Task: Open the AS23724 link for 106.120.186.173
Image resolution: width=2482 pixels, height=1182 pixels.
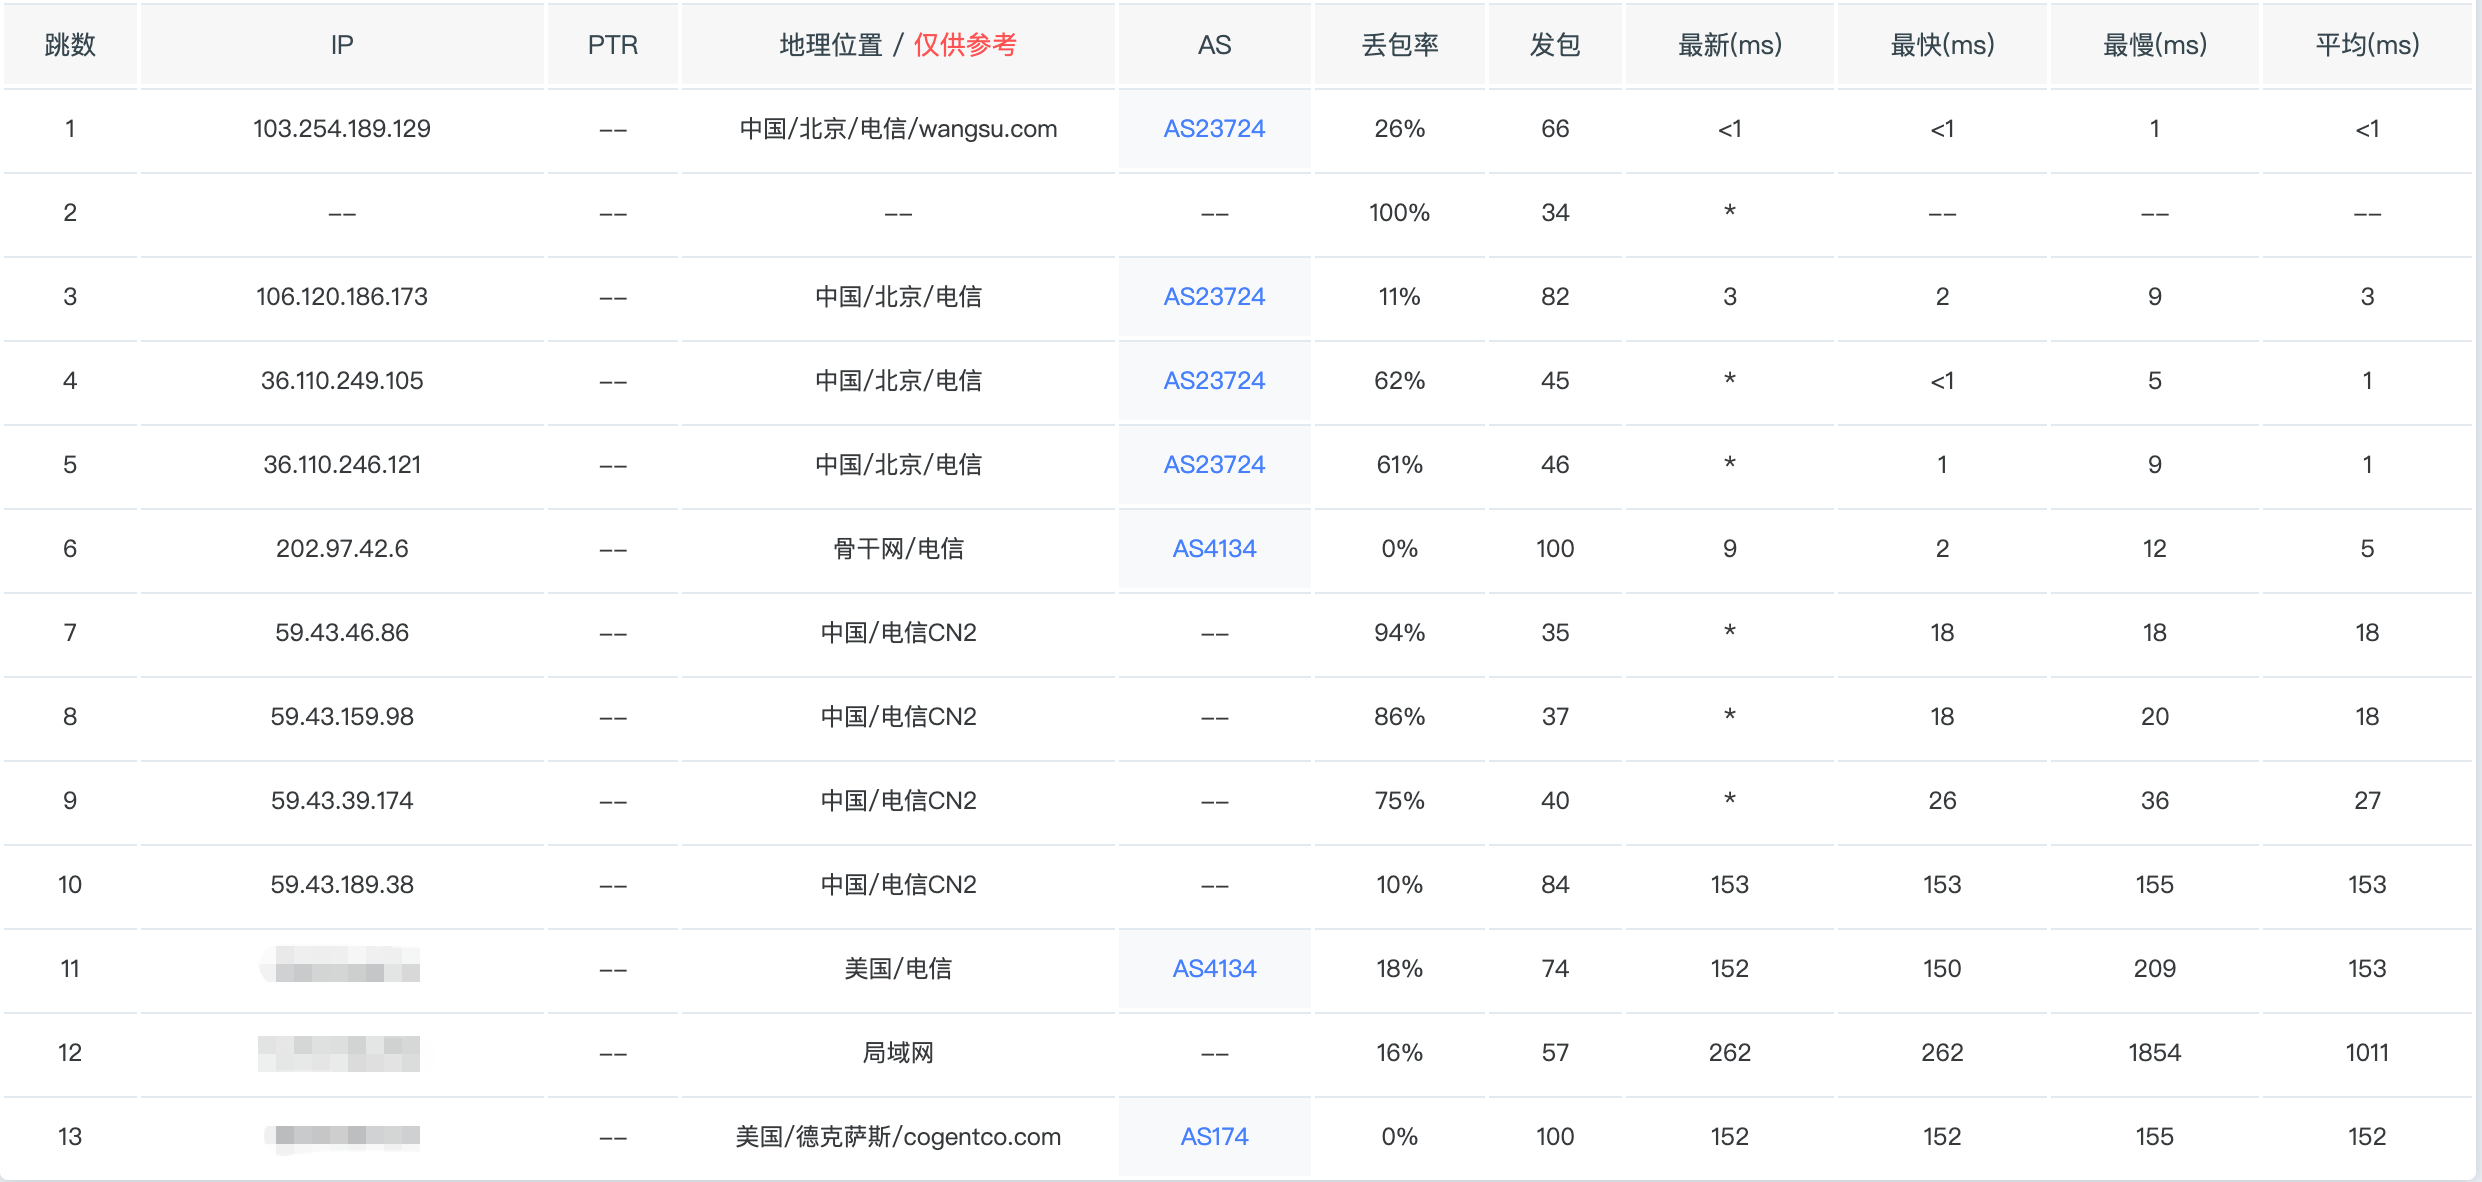Action: point(1214,297)
